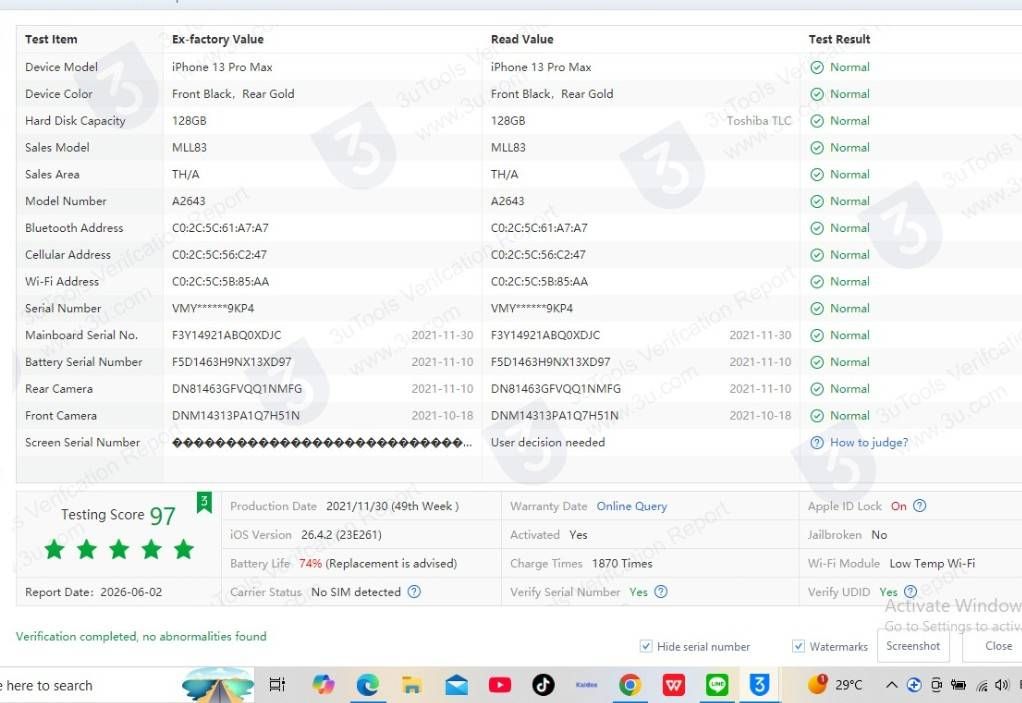1022x703 pixels.
Task: Open the network status tray icon
Action: pyautogui.click(x=982, y=685)
